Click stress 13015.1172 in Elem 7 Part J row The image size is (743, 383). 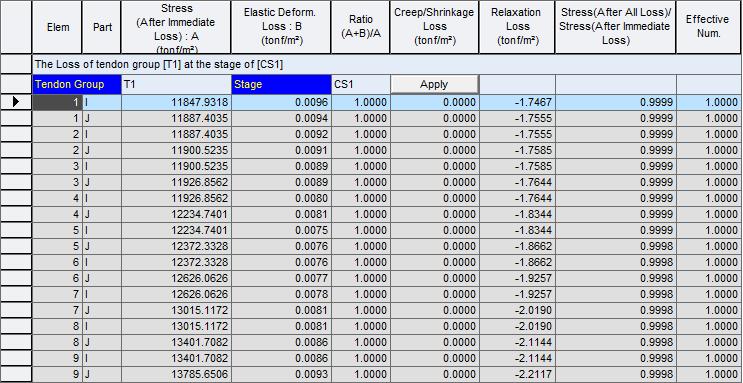point(176,310)
